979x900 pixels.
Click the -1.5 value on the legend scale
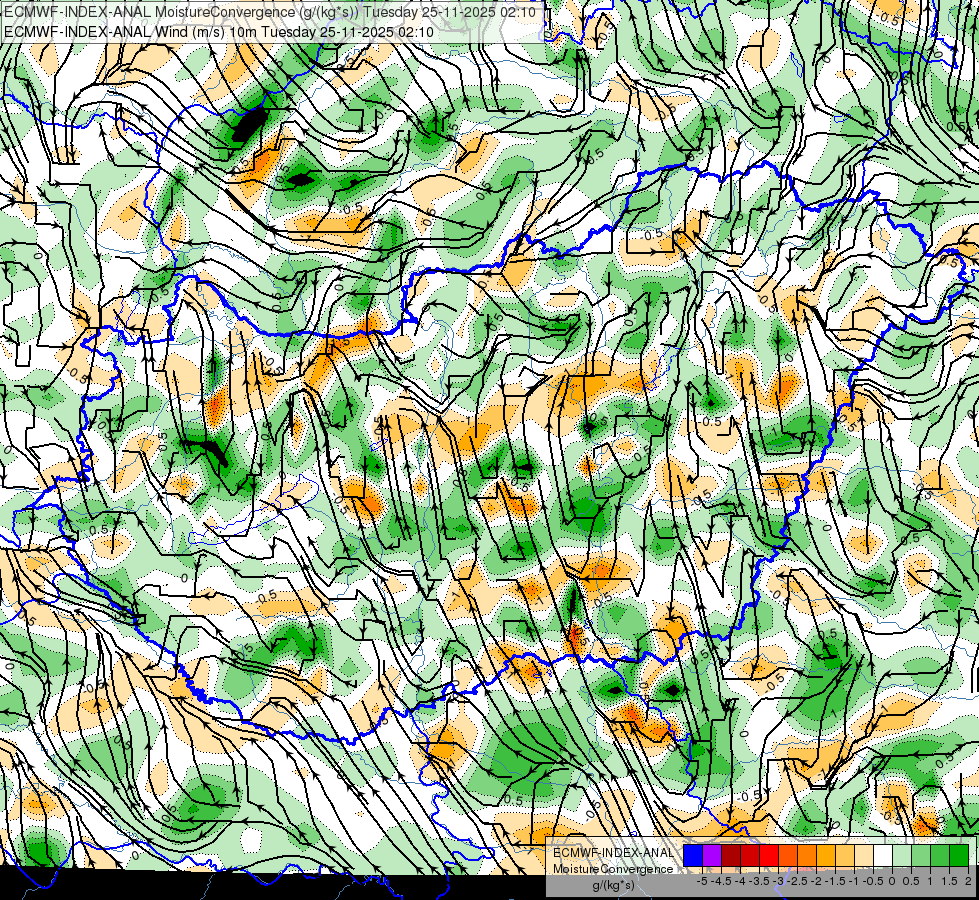point(835,881)
